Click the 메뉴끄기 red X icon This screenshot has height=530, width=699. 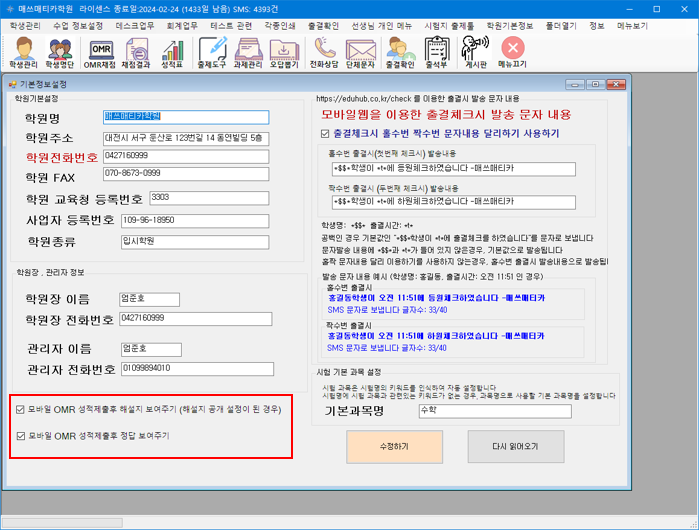point(513,53)
